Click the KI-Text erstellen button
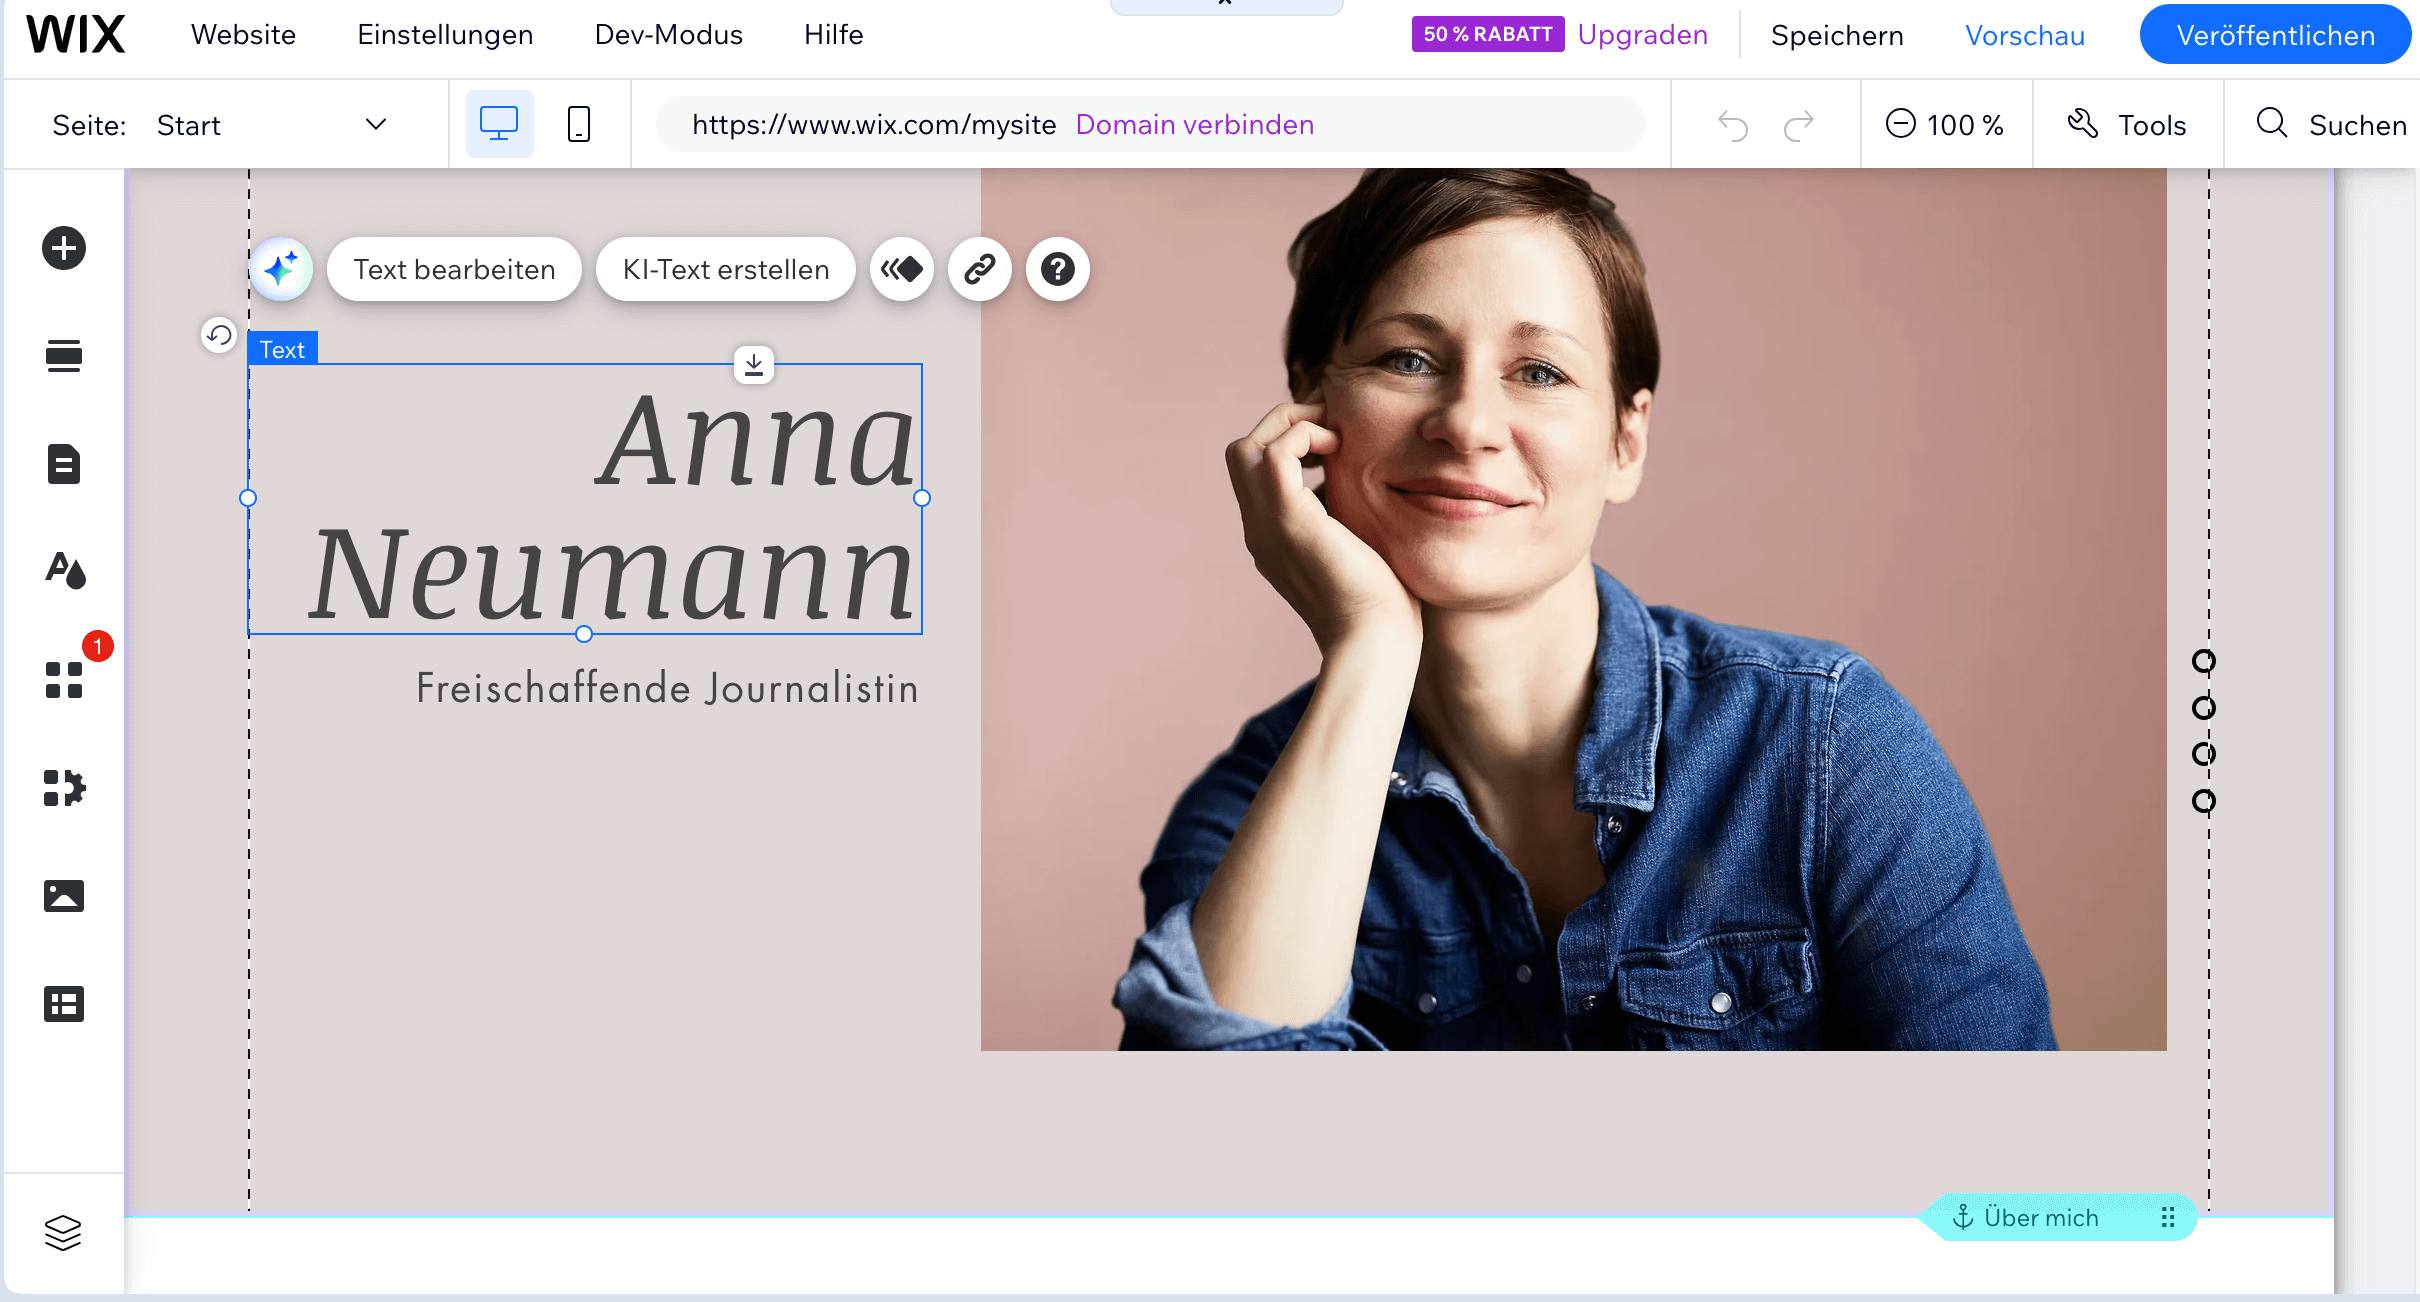Viewport: 2420px width, 1302px height. 726,269
